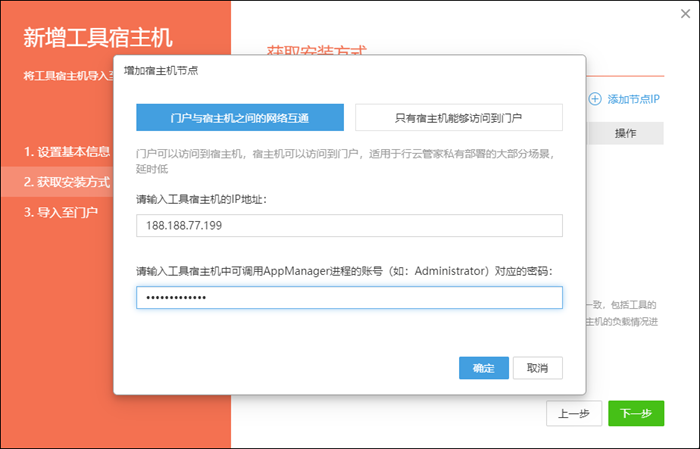Image resolution: width=700 pixels, height=449 pixels.
Task: Select the 门户与宿主机之间的网络互通 option
Action: pos(240,118)
